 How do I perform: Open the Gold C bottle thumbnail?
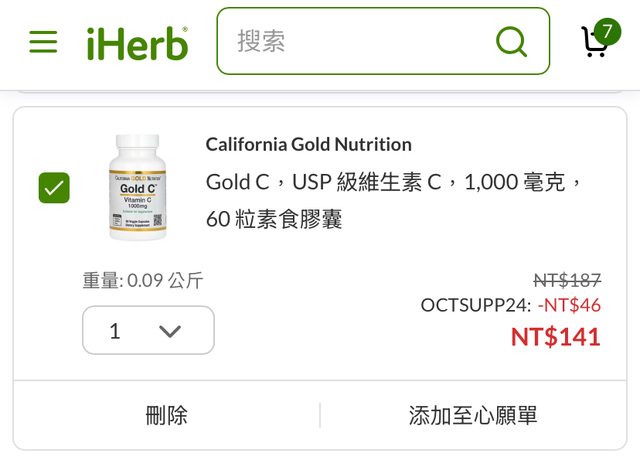click(x=140, y=187)
